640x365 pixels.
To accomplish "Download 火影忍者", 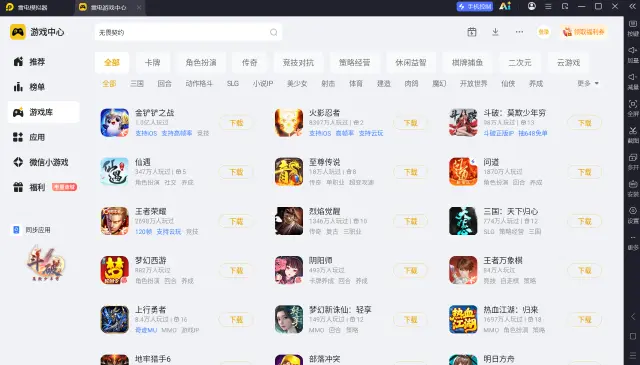I will point(411,123).
